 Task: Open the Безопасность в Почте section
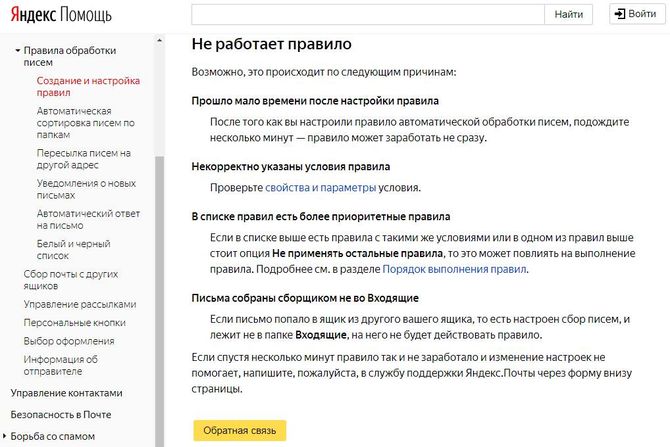tap(61, 415)
